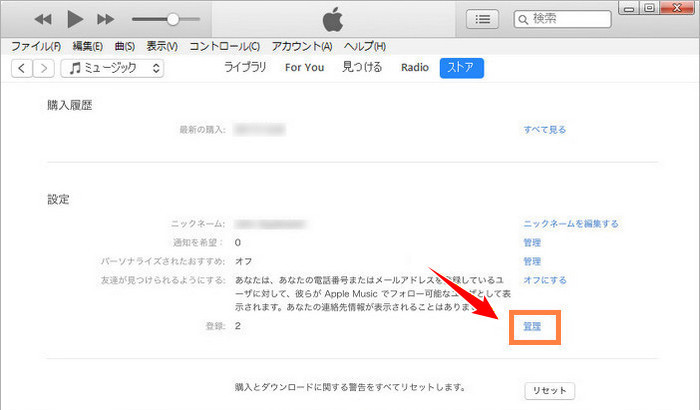Close the iTunes window

click(x=677, y=8)
